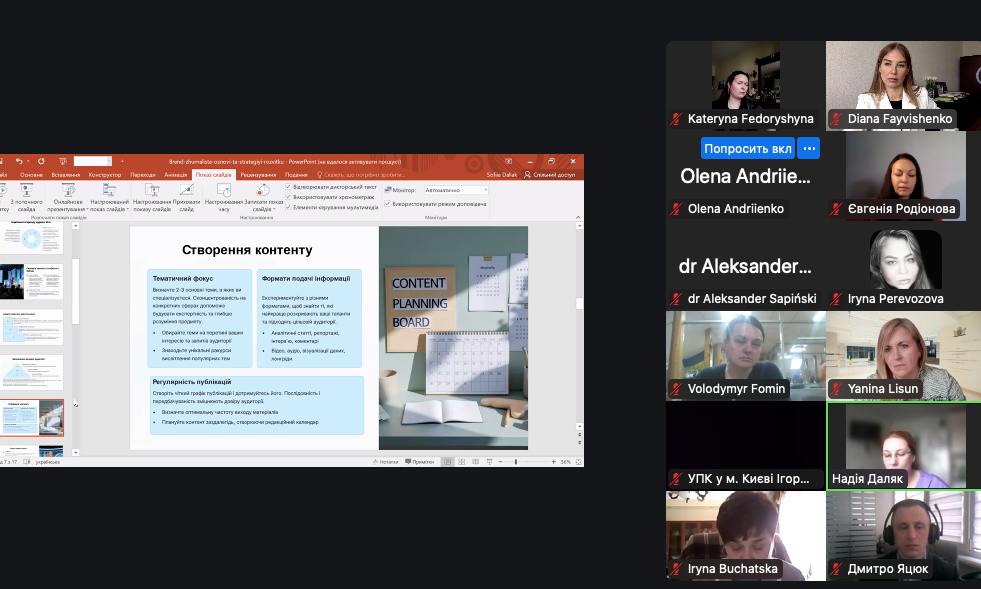The height and width of the screenshot is (589, 981).
Task: Toggle Use Timings checkbox
Action: point(288,197)
